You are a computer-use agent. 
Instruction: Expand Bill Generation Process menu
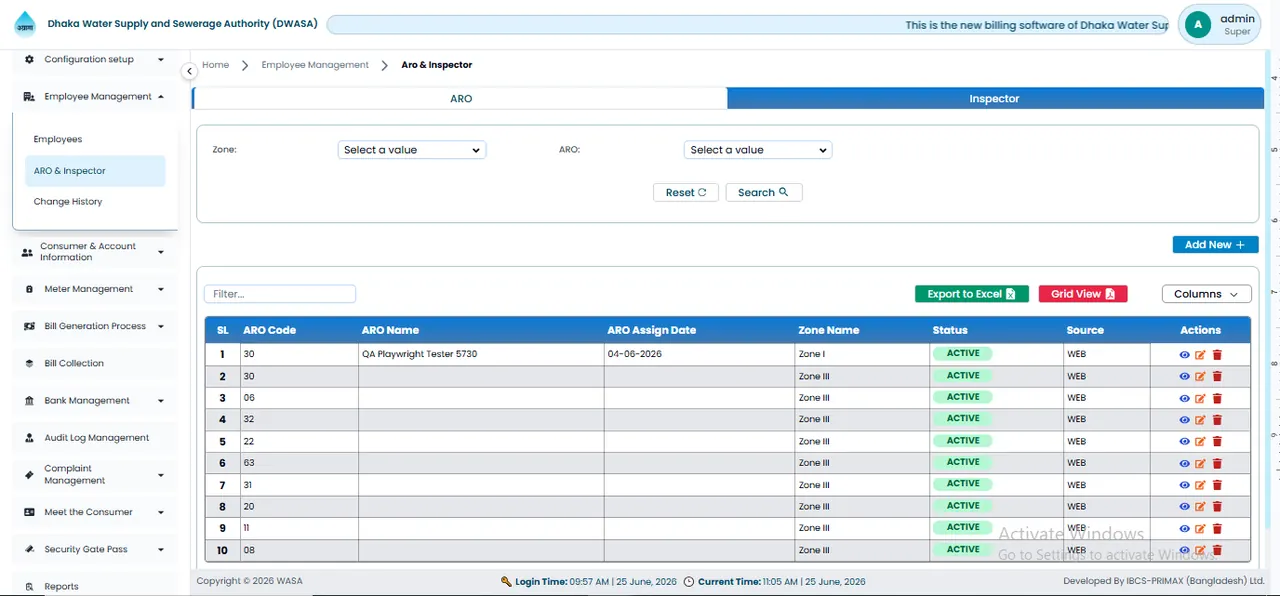(x=161, y=326)
